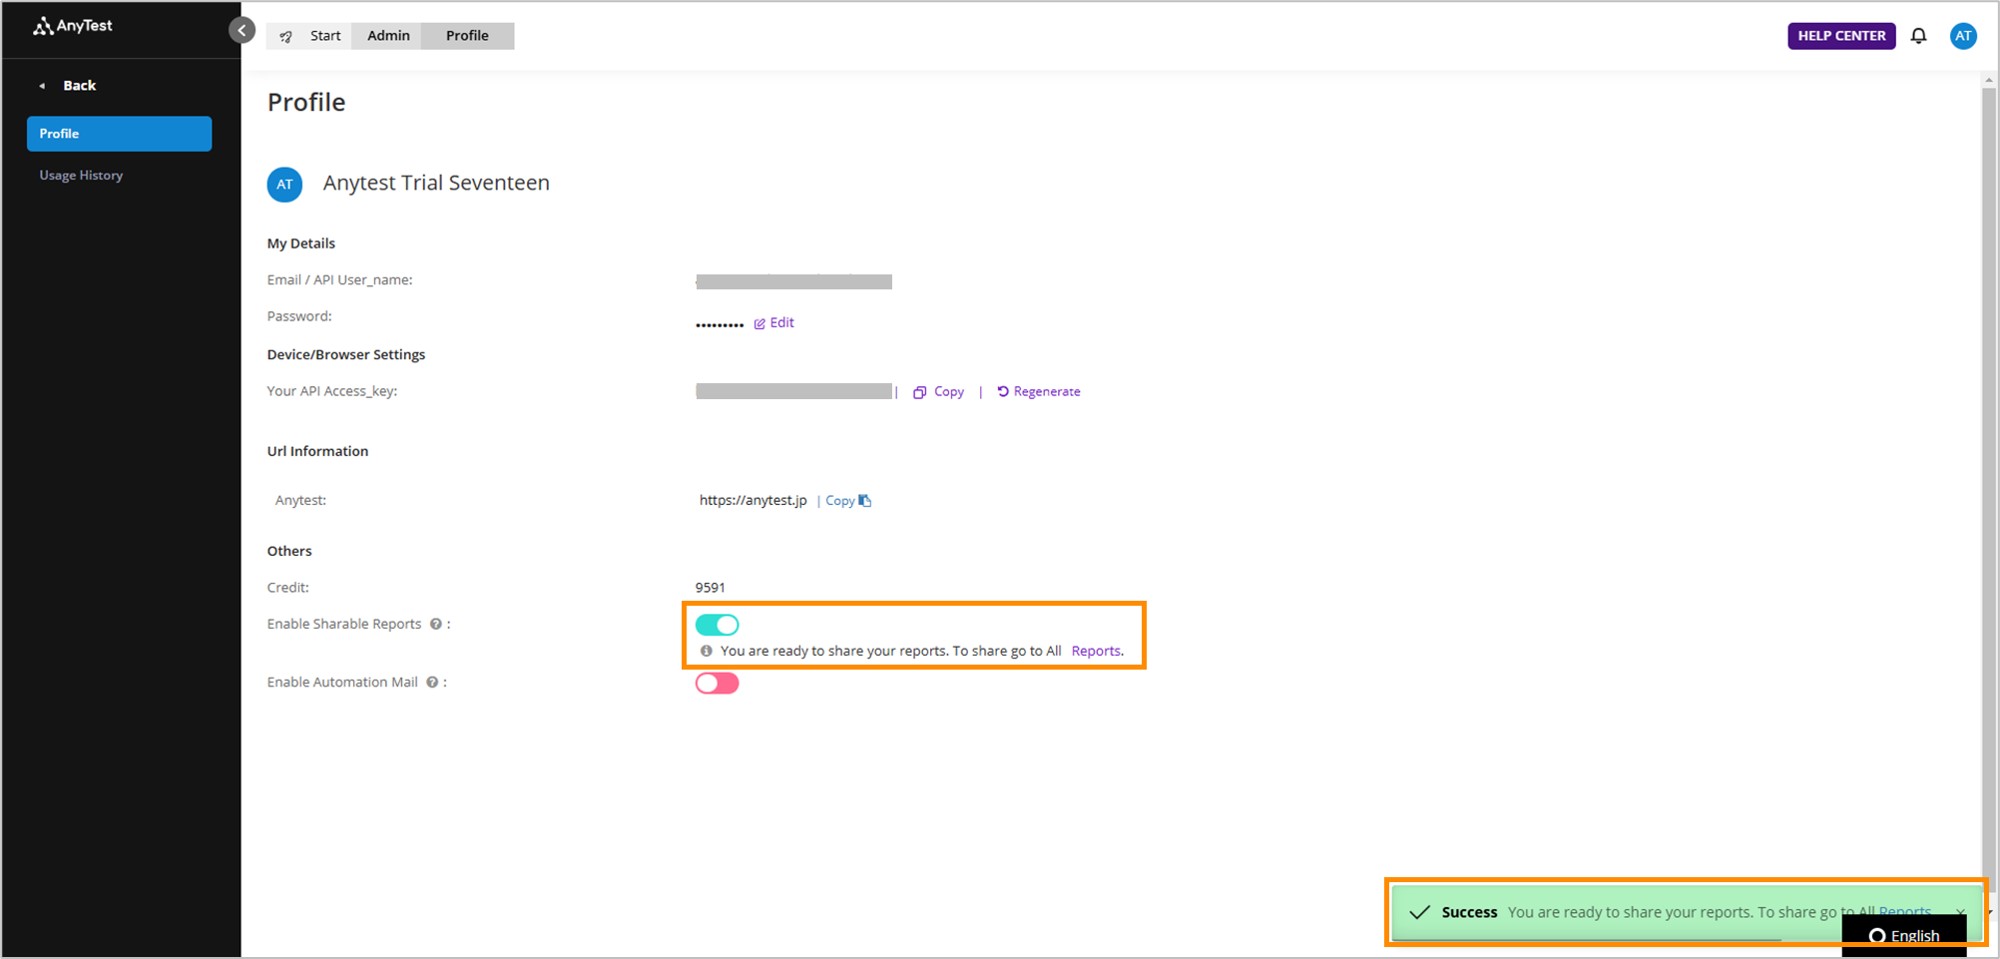Click the Profile page heading
This screenshot has height=959, width=2000.
pos(306,102)
